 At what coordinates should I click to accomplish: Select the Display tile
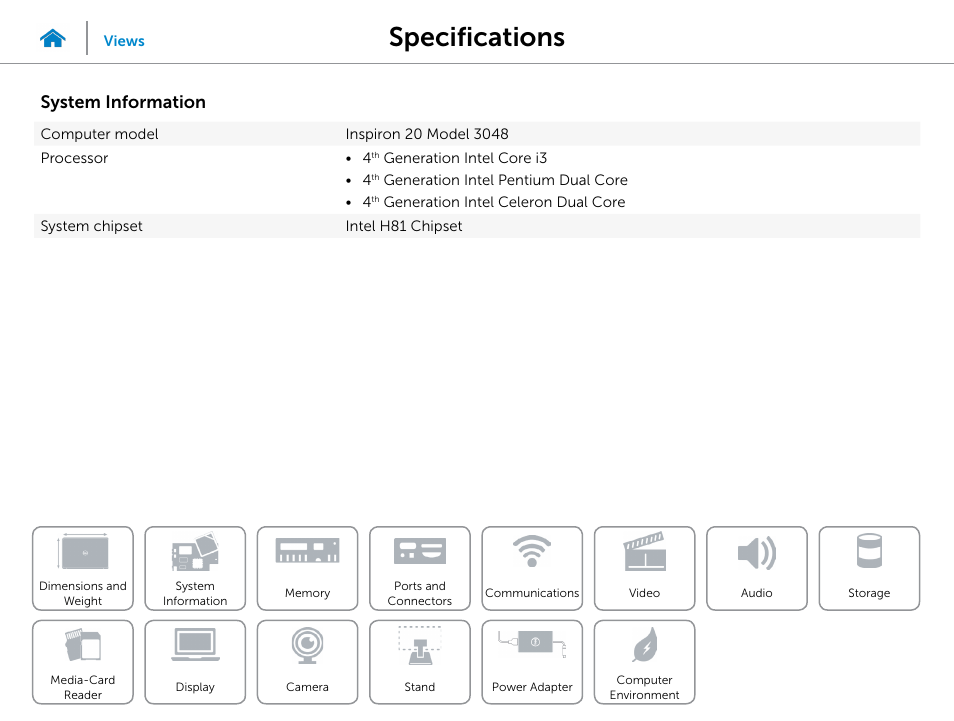coord(195,662)
